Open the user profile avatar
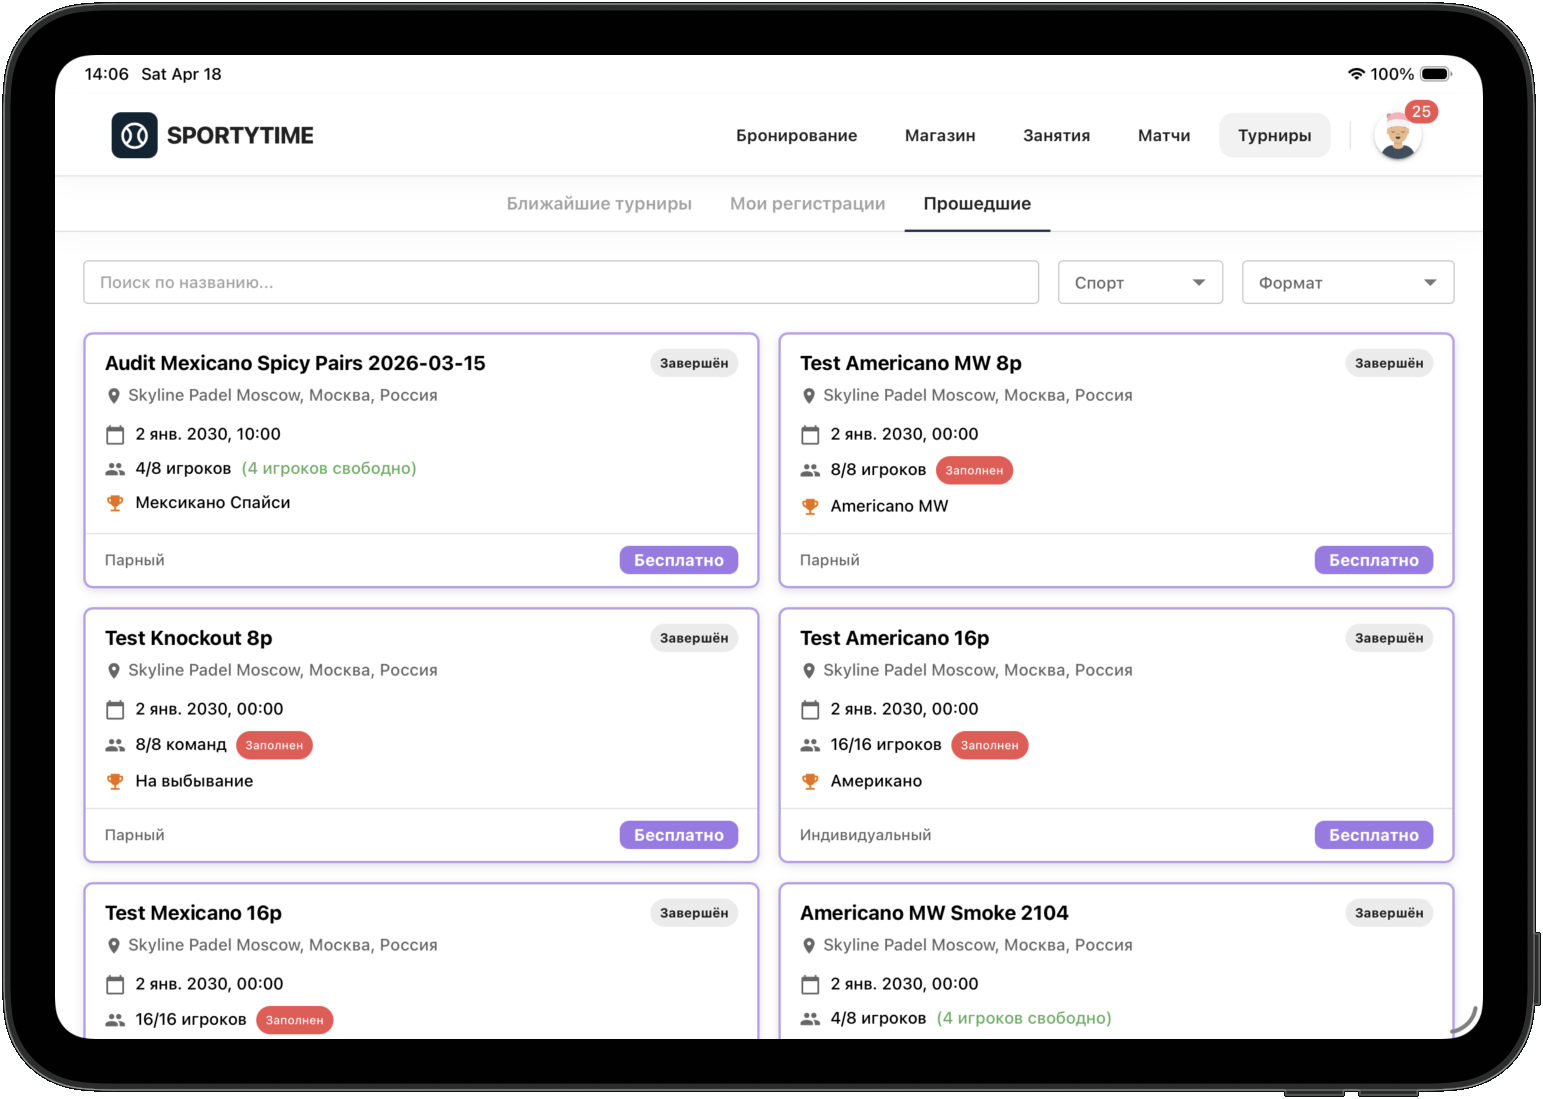Viewport: 1543px width, 1099px height. tap(1397, 137)
